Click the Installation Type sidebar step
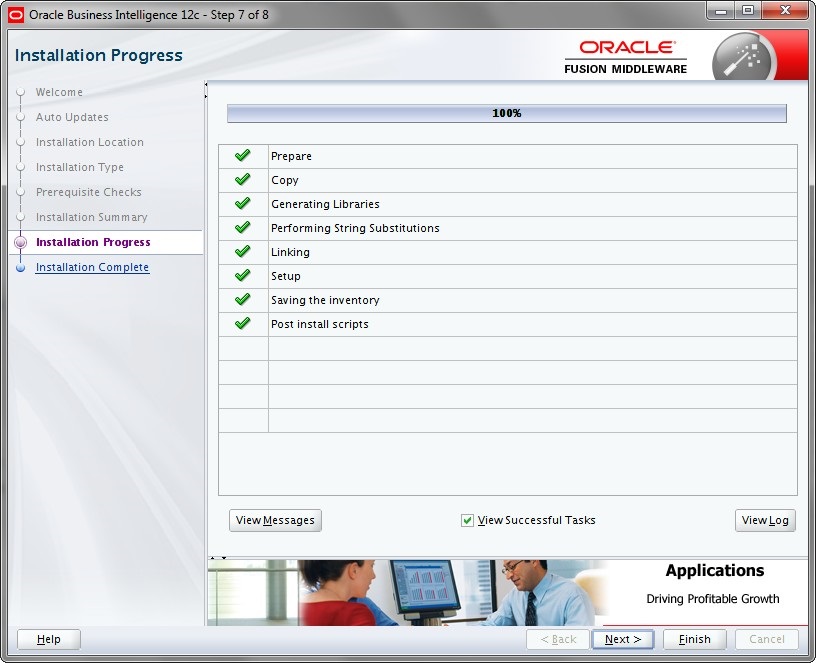Viewport: 816px width, 663px height. tap(80, 167)
